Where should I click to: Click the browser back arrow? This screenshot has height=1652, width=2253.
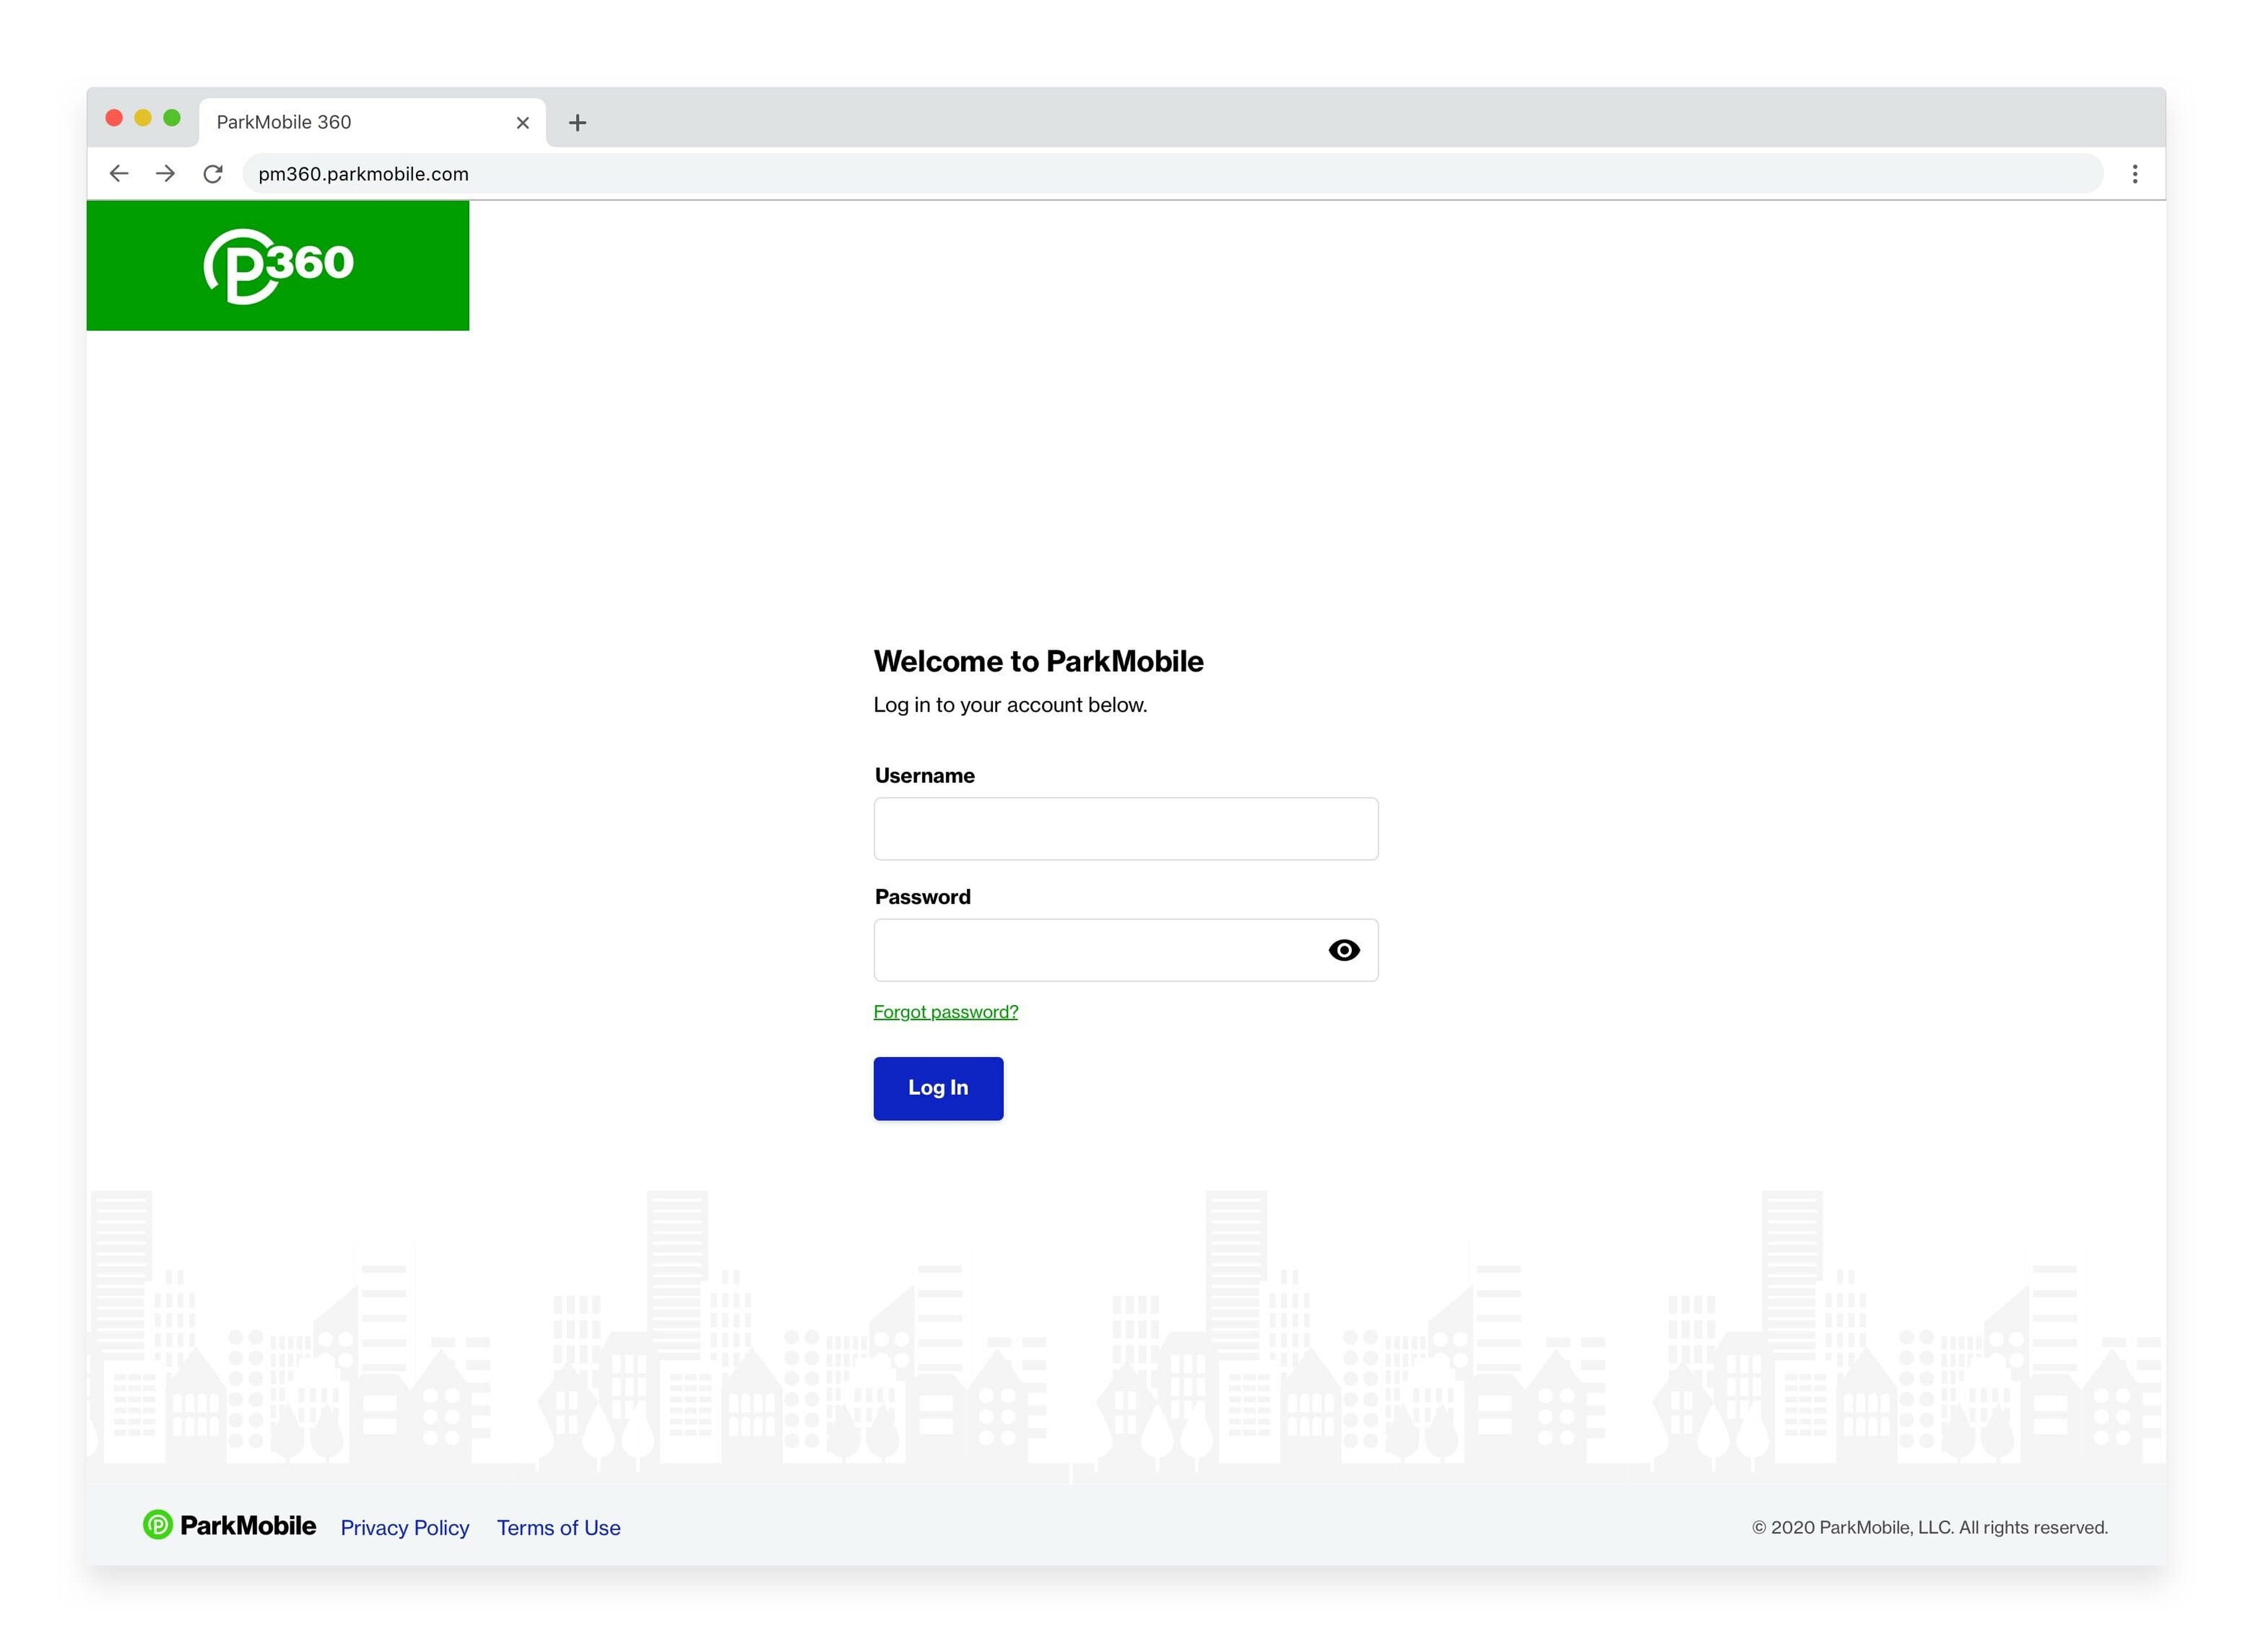point(119,174)
